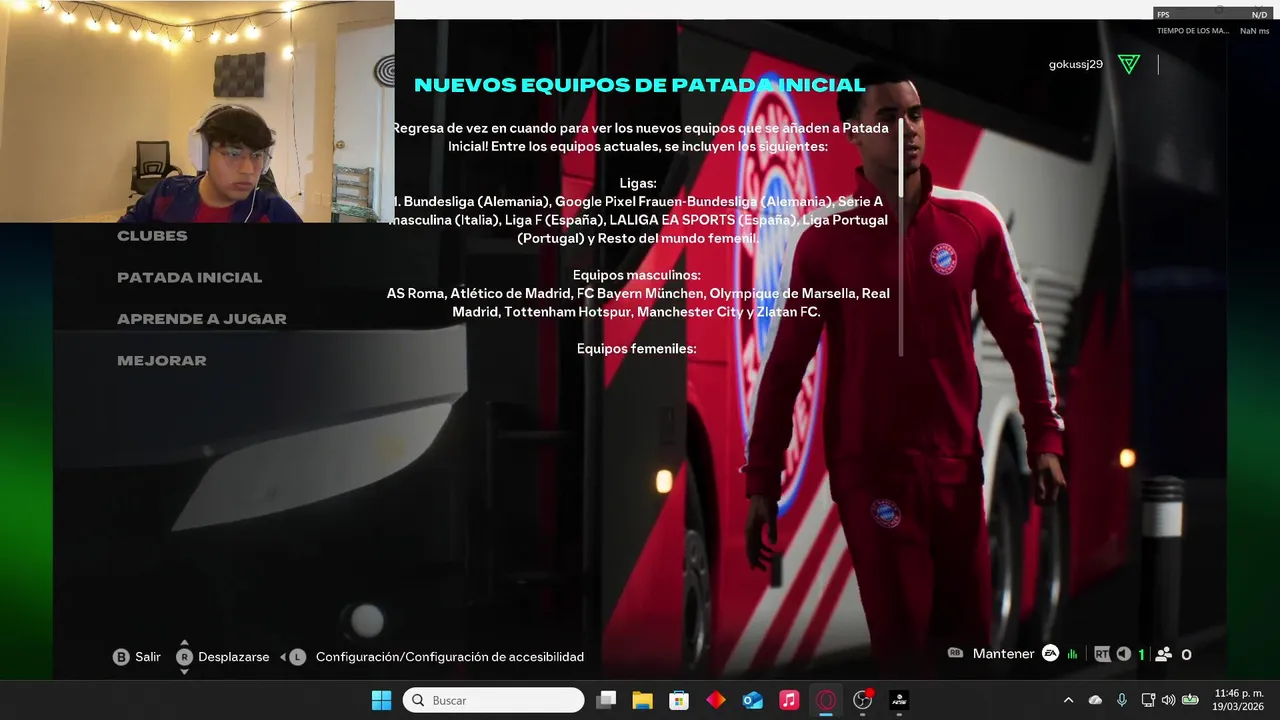Click the 'Equipos femeniles:' subheading
Viewport: 1280px width, 720px height.
(637, 349)
